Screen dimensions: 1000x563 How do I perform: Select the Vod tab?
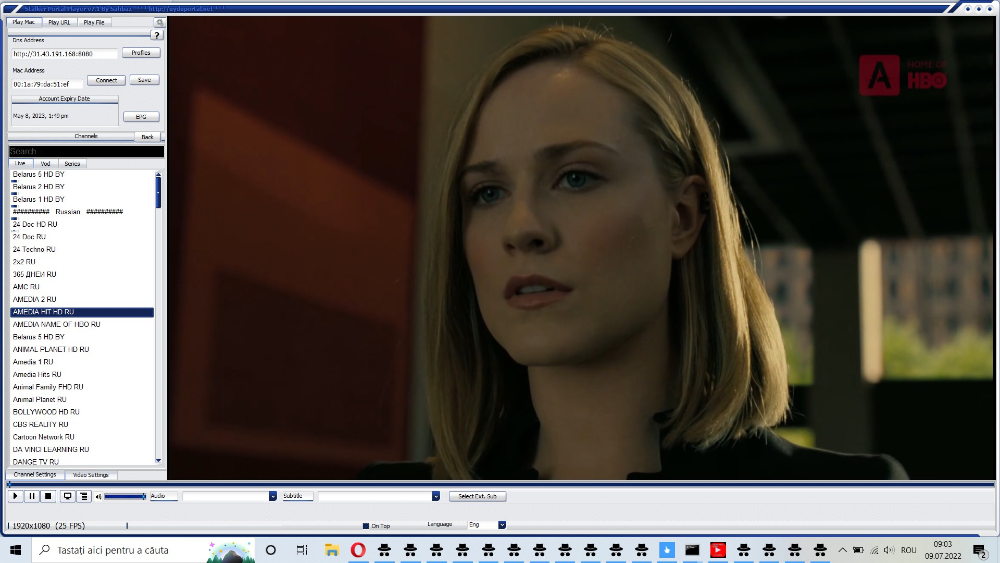pos(45,164)
